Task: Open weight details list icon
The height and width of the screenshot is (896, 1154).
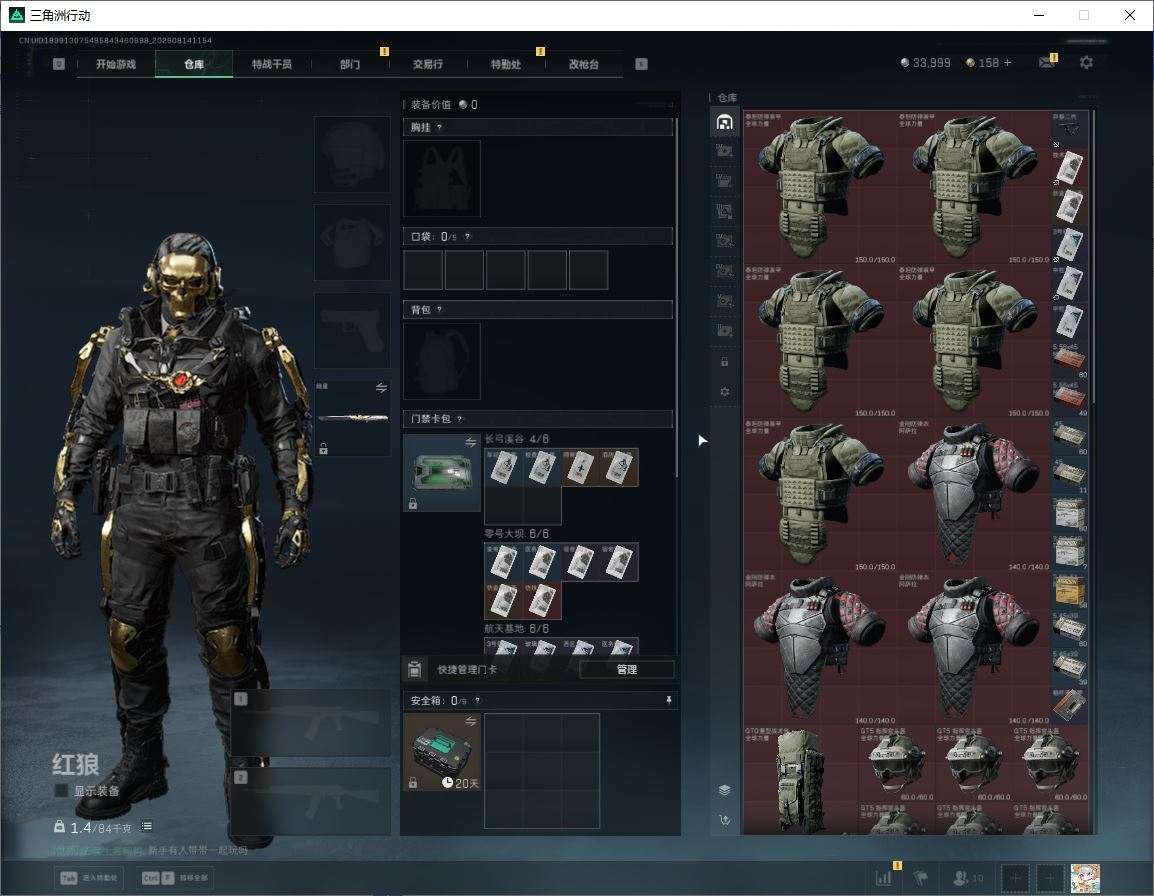Action: 146,826
